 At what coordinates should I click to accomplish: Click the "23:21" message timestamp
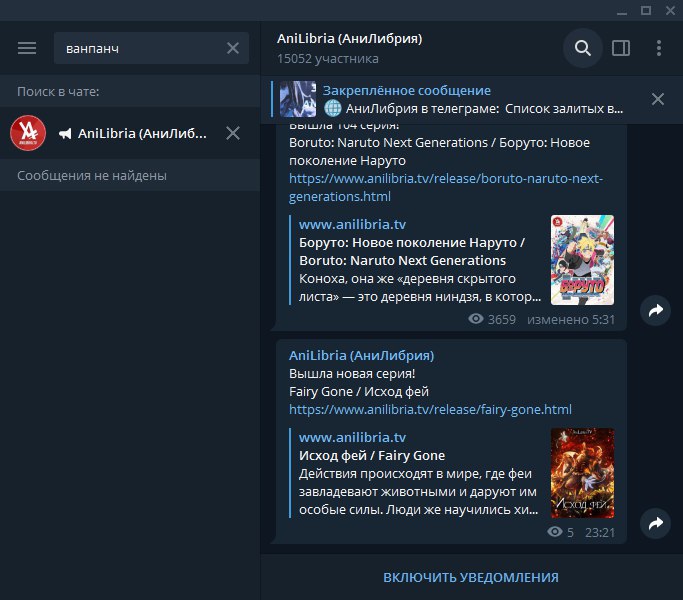(x=600, y=532)
